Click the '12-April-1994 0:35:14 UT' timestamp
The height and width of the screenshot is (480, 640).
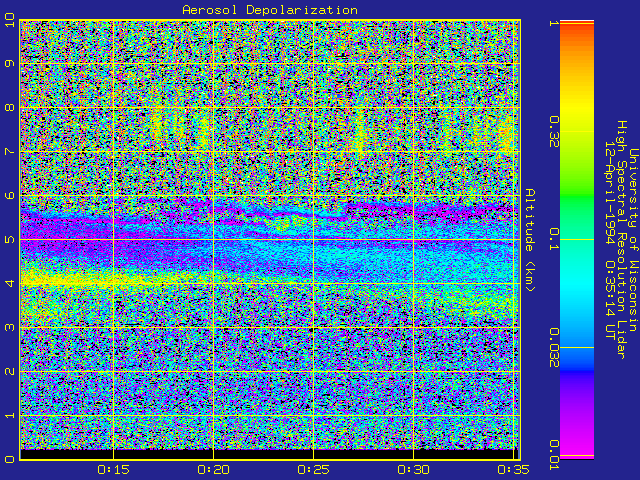point(609,240)
